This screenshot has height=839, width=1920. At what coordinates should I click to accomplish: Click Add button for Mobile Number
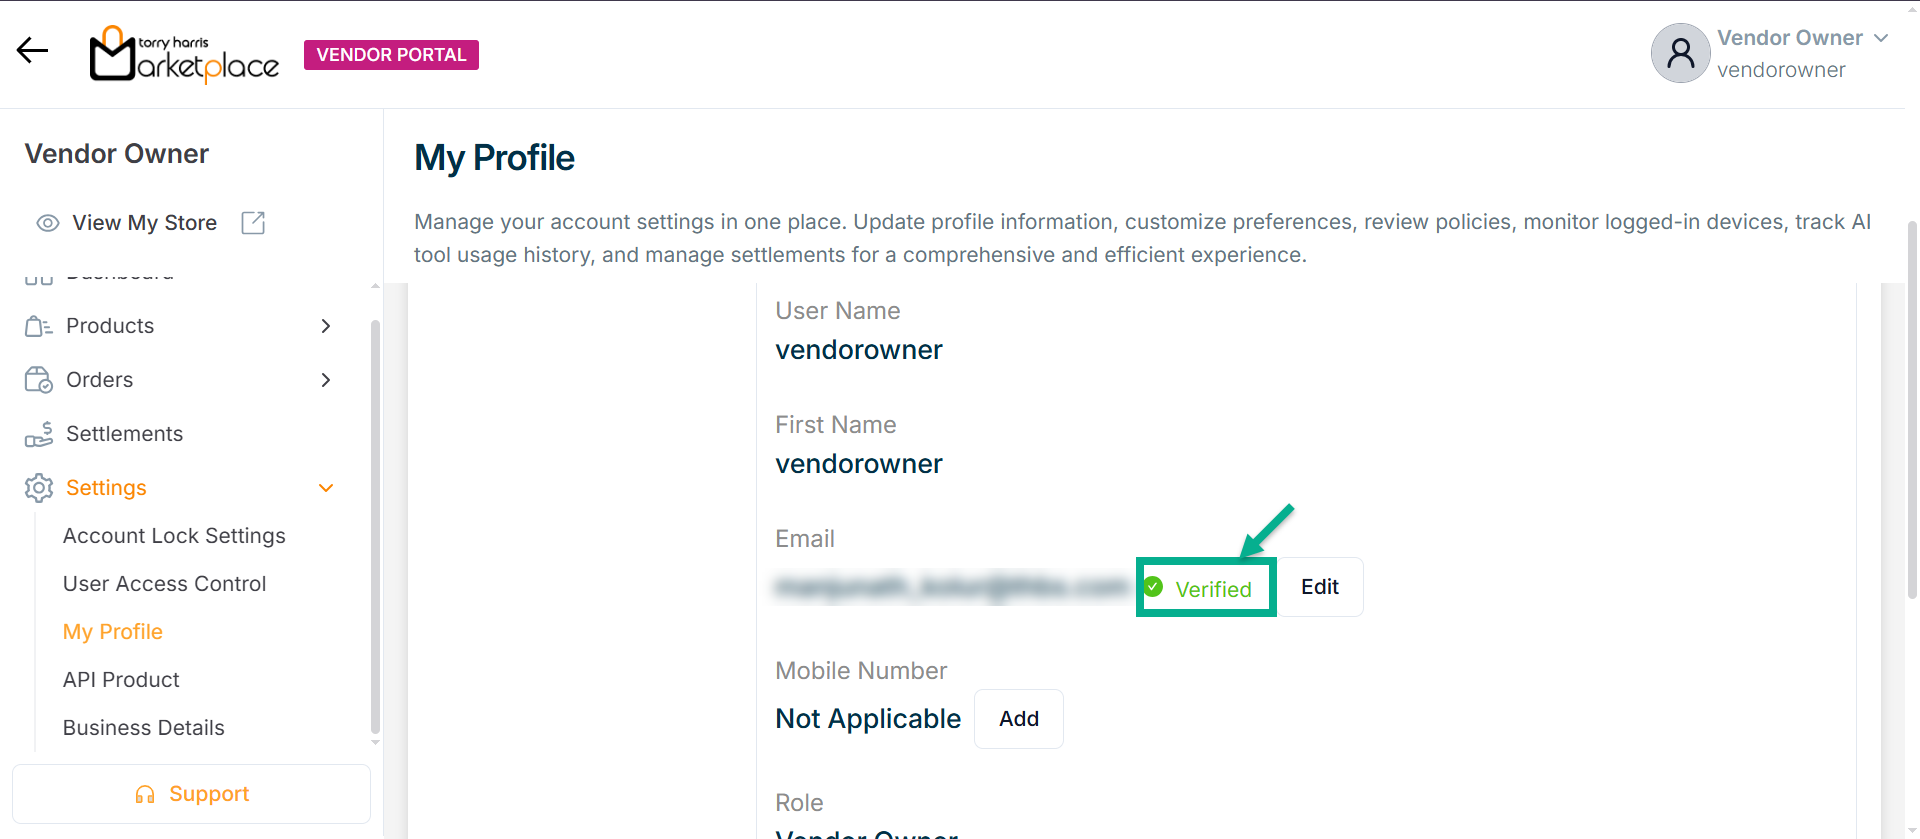1018,719
